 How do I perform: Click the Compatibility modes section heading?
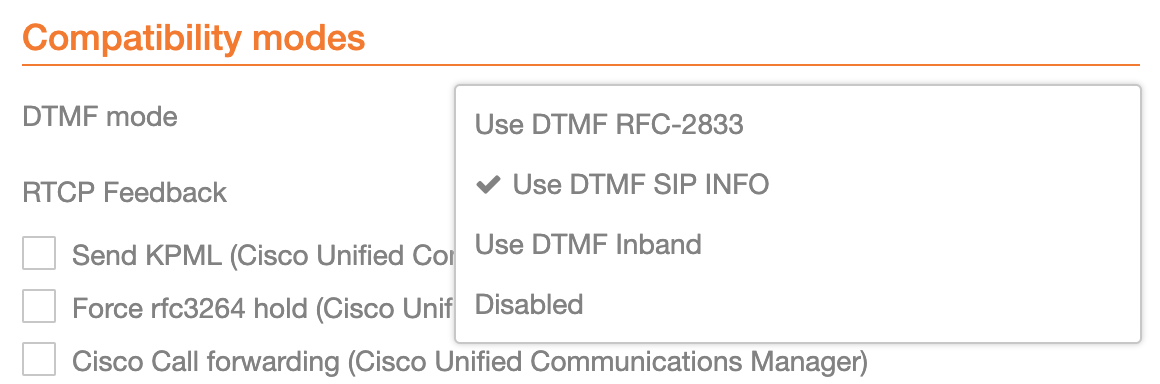click(194, 36)
